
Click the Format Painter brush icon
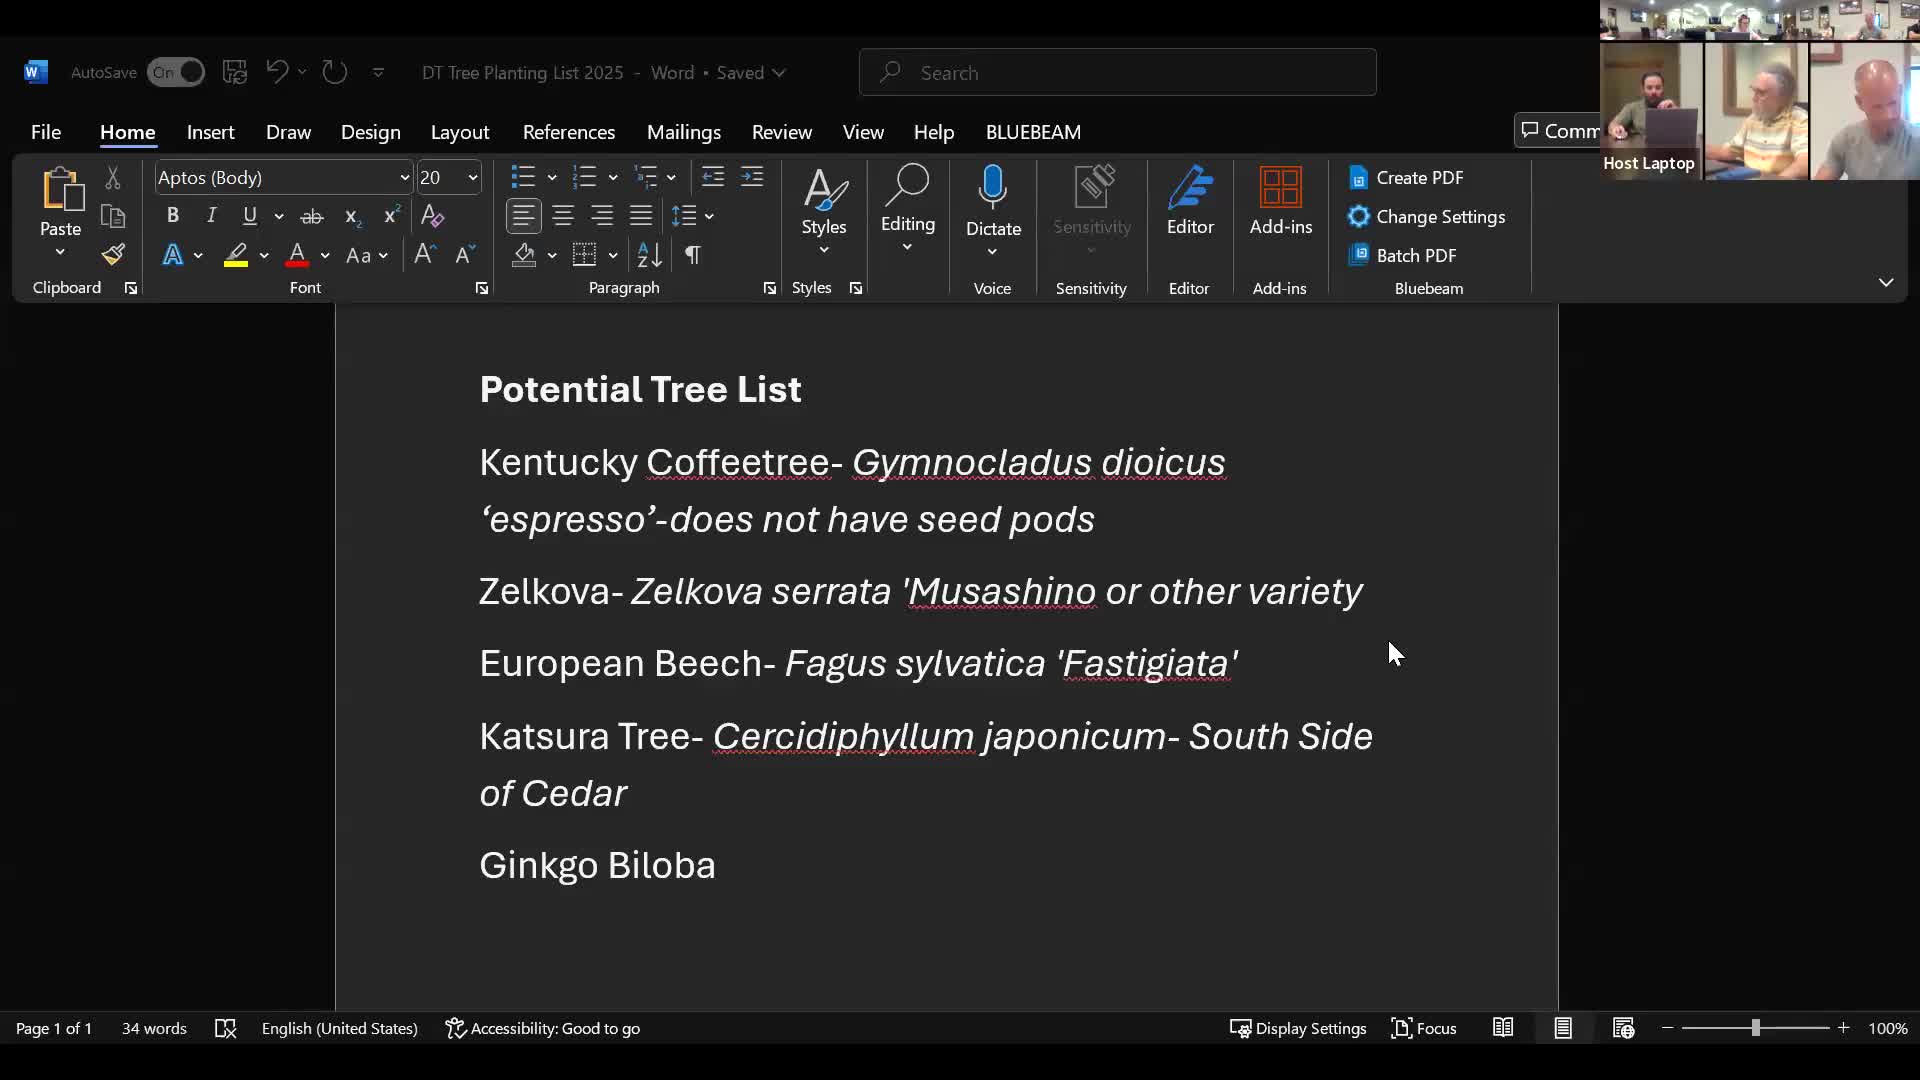(113, 255)
